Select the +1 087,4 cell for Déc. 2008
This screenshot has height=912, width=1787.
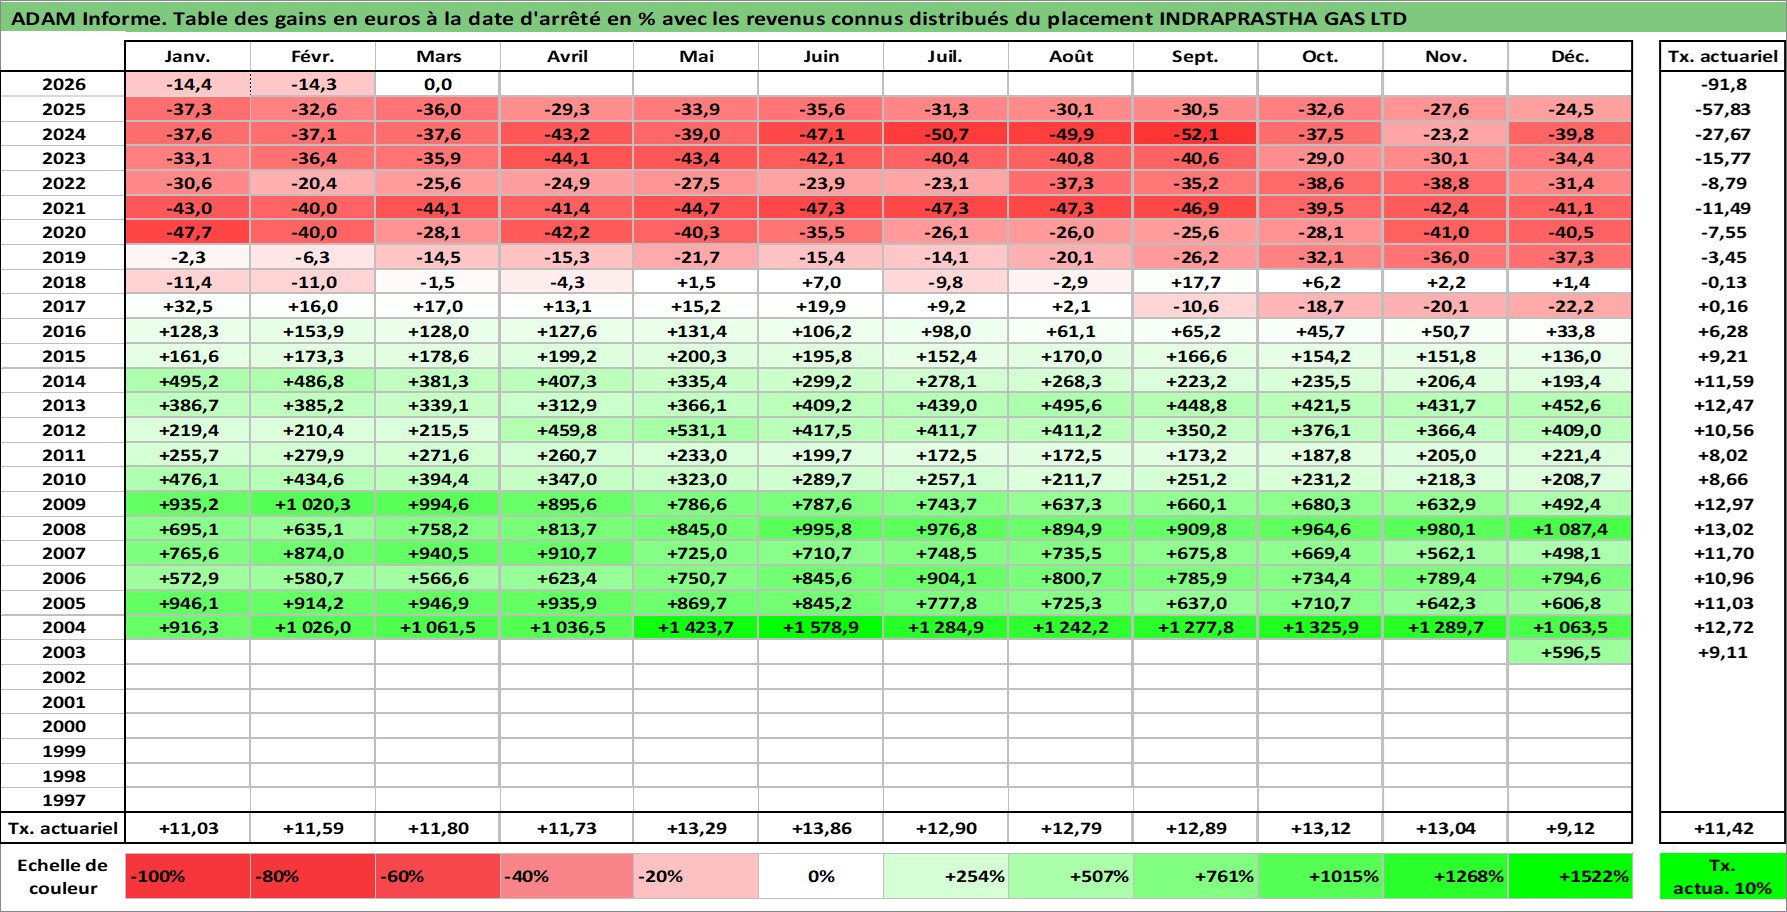pos(1570,529)
